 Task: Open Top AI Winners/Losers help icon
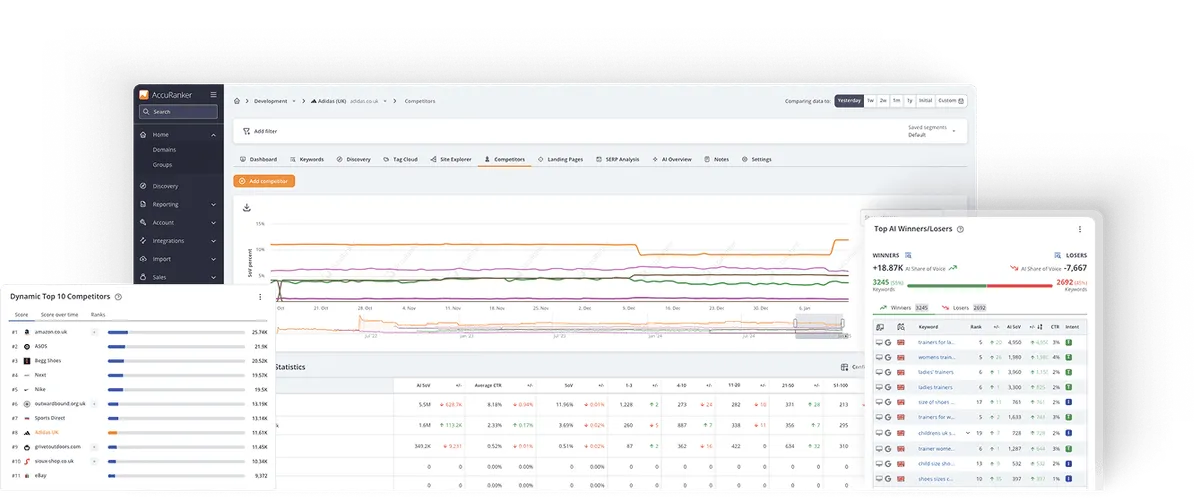960,229
